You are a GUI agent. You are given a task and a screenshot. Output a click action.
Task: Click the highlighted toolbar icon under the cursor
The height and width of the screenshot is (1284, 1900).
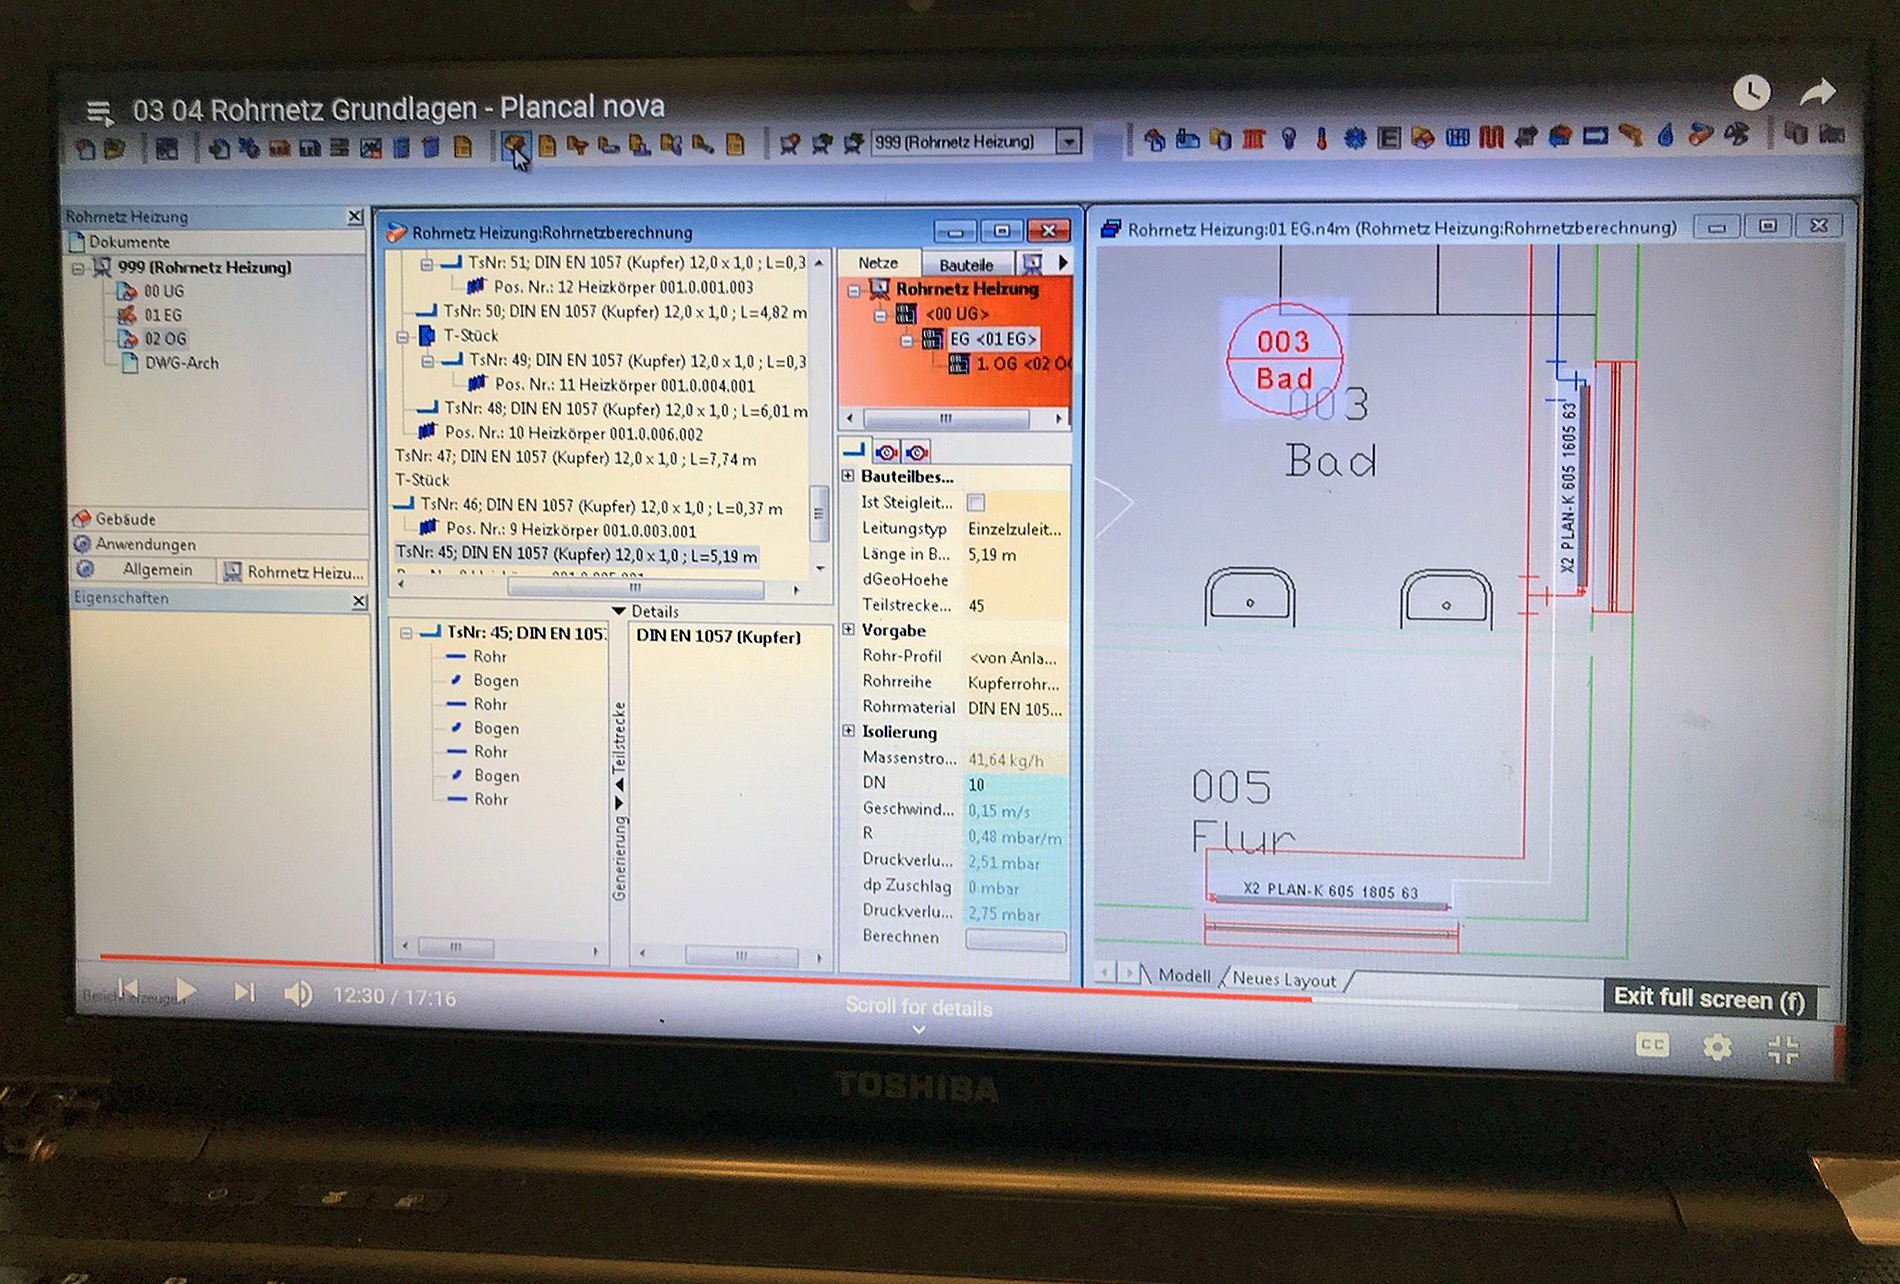click(x=515, y=147)
